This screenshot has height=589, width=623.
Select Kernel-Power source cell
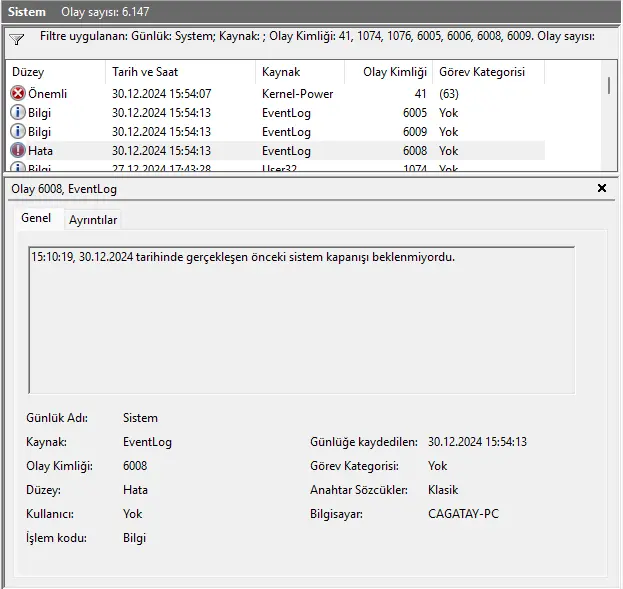pos(298,94)
